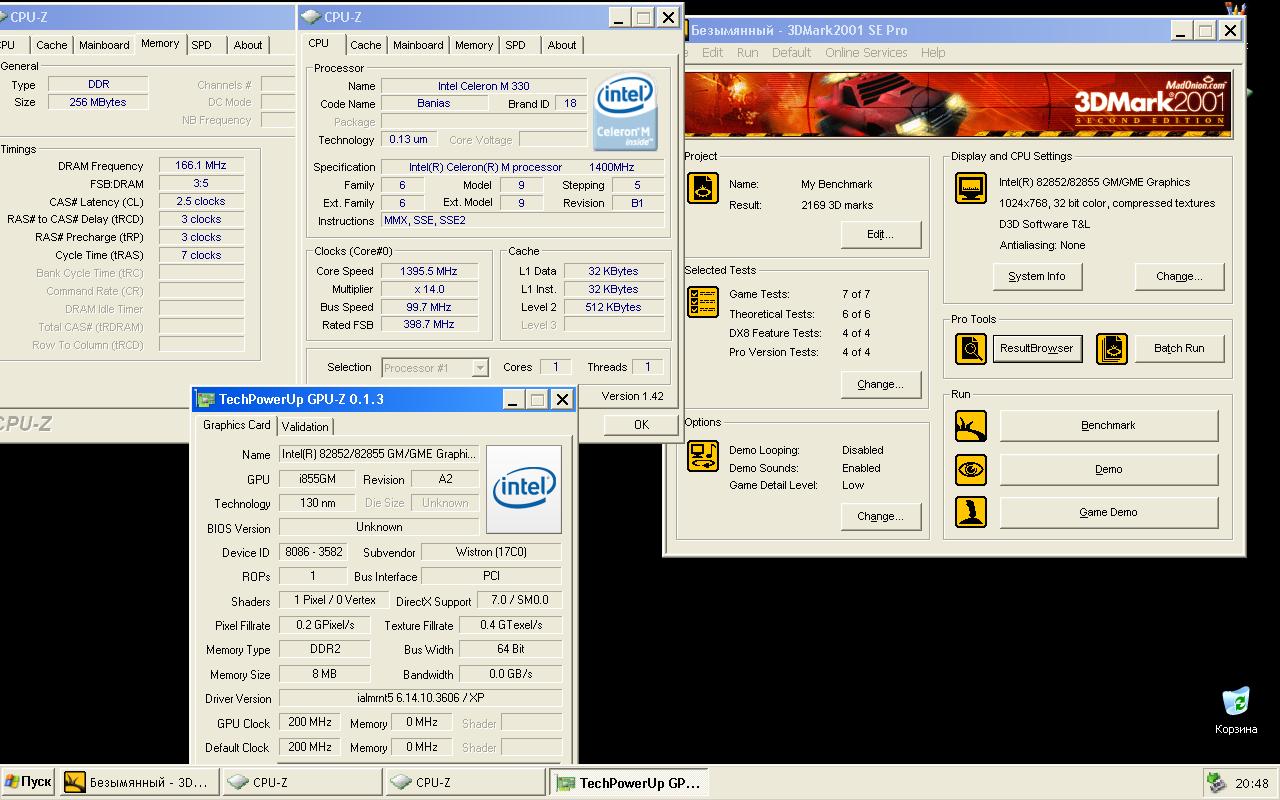The image size is (1280, 800).
Task: Click the ResultBrowser magnifier icon
Action: coord(971,348)
